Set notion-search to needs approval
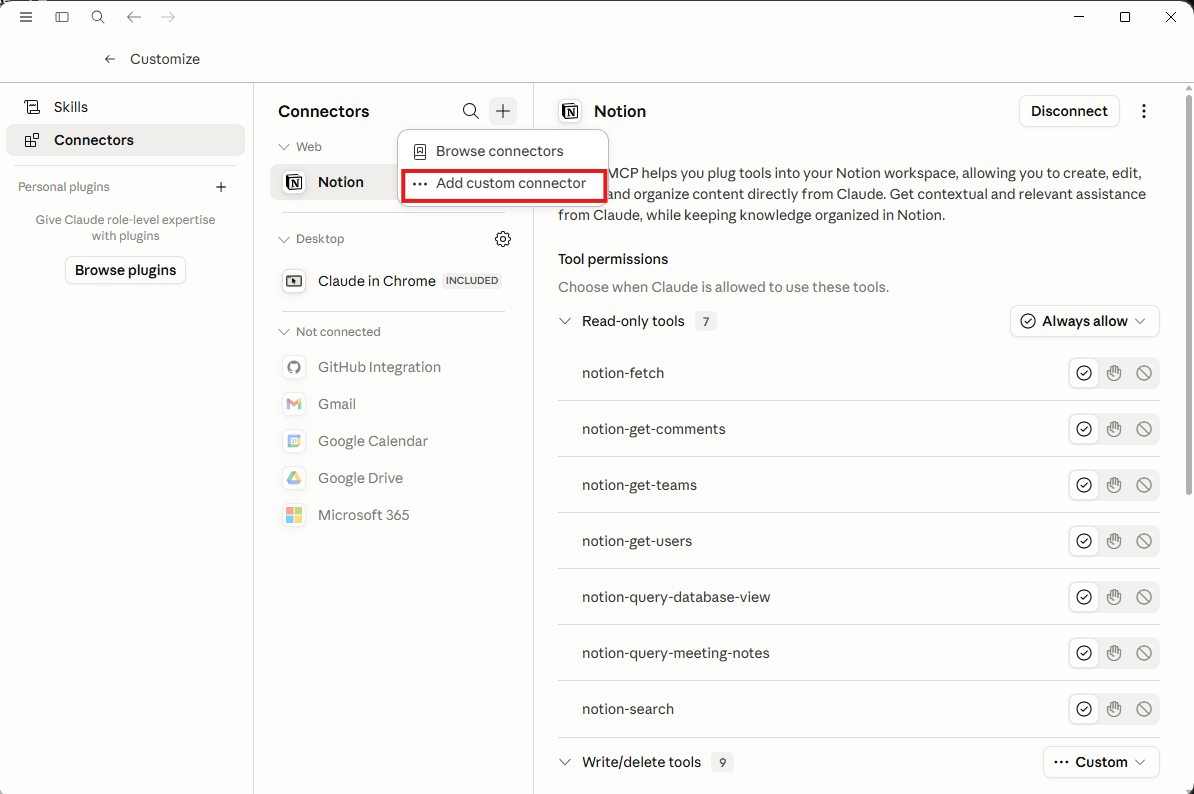Image resolution: width=1194 pixels, height=794 pixels. coord(1114,709)
